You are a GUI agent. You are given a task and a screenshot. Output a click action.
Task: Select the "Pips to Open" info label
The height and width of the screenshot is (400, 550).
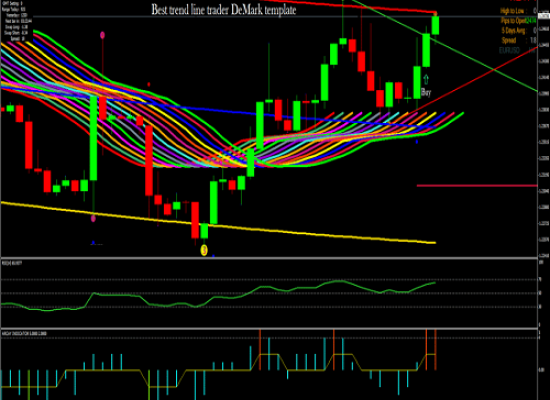point(514,21)
